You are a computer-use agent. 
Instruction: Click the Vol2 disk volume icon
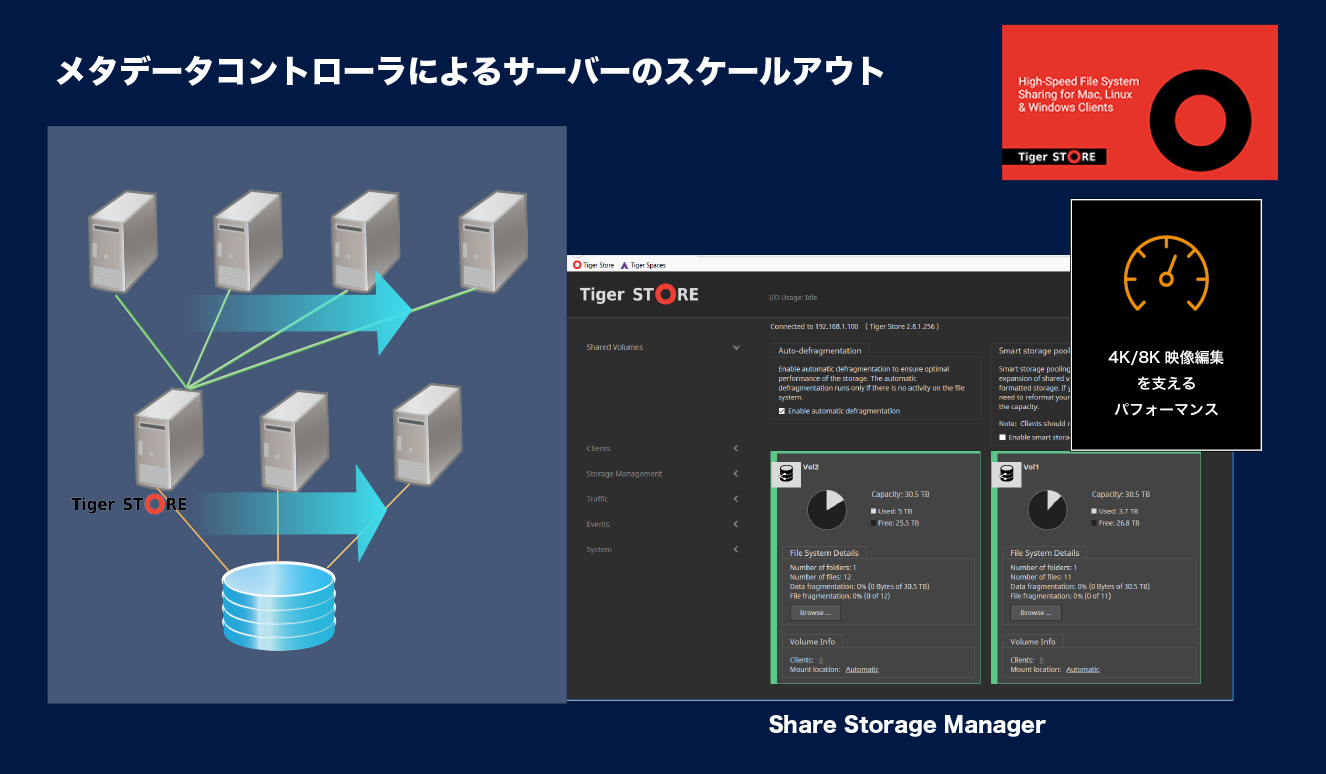[786, 474]
